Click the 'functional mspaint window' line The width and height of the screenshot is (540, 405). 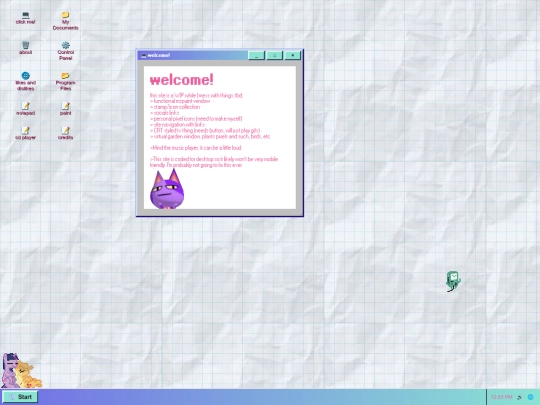180,101
